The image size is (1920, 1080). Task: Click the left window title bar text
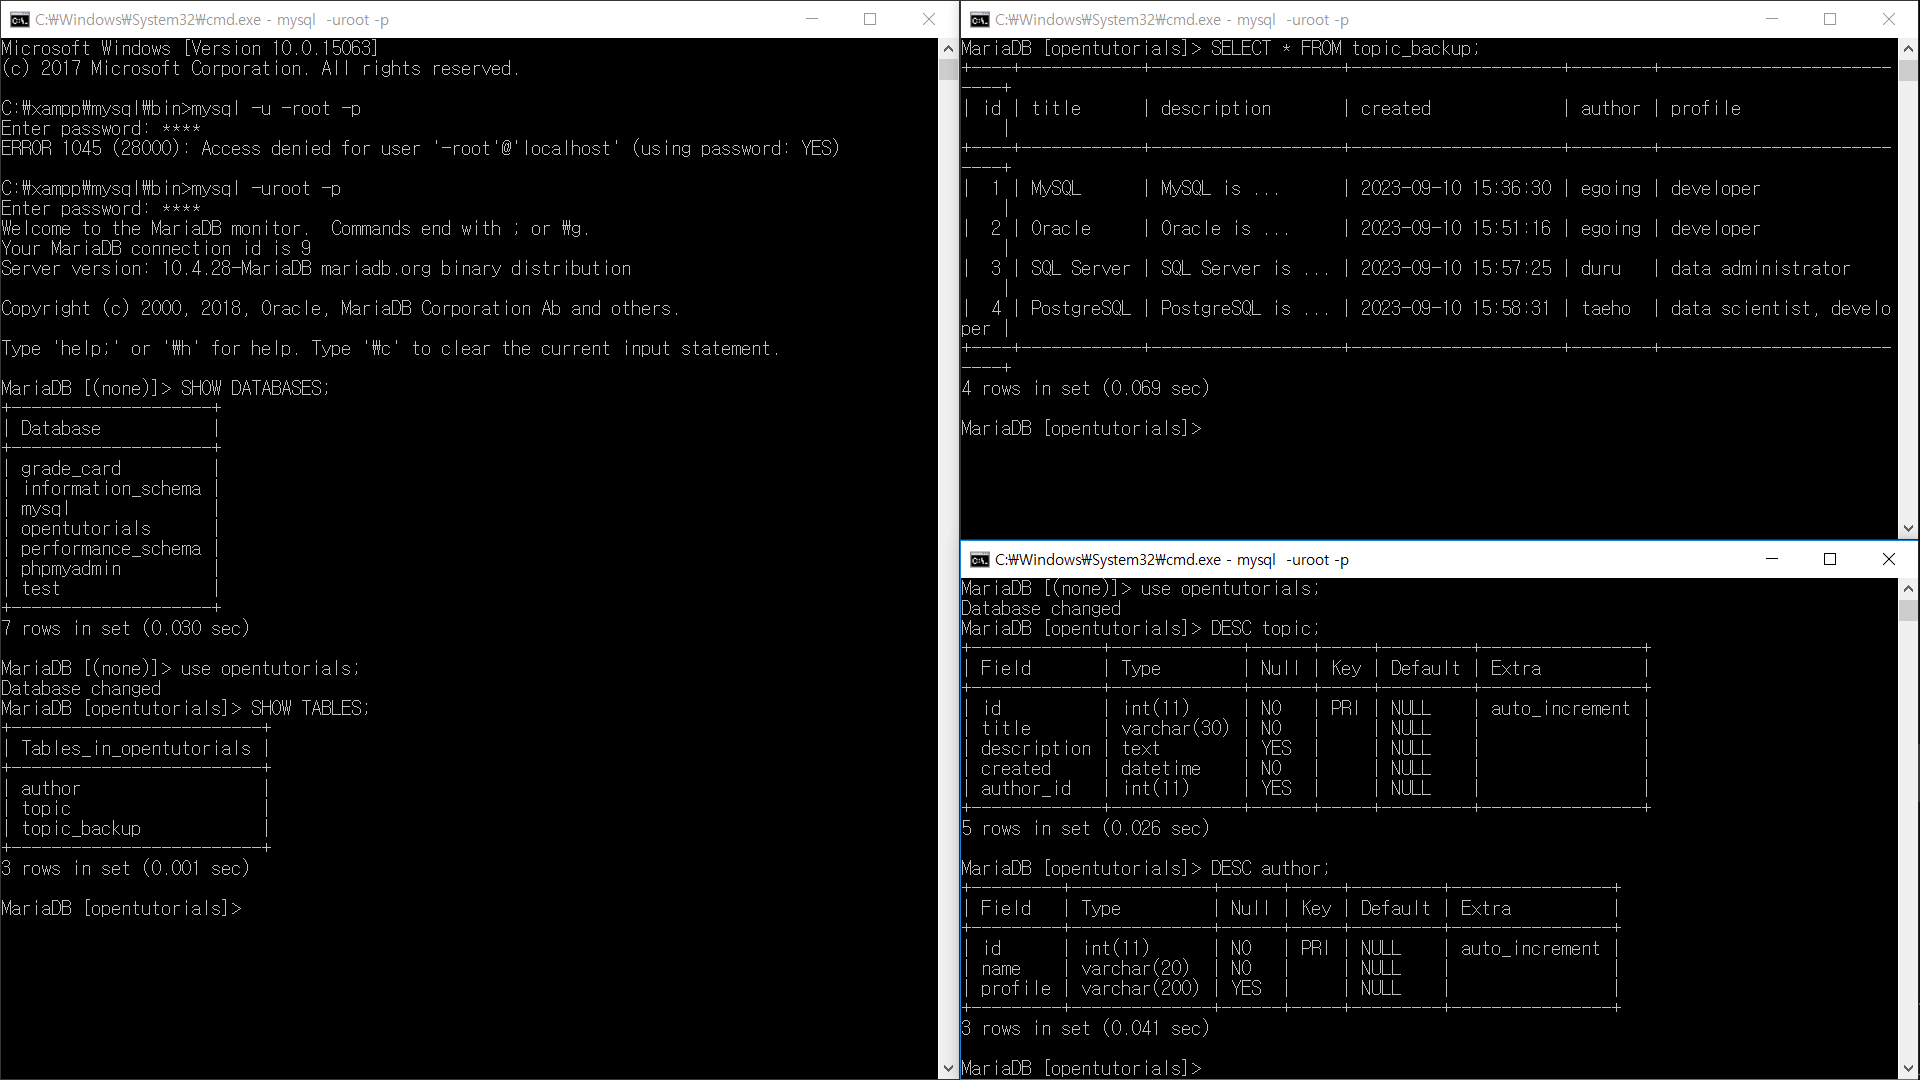pos(212,19)
